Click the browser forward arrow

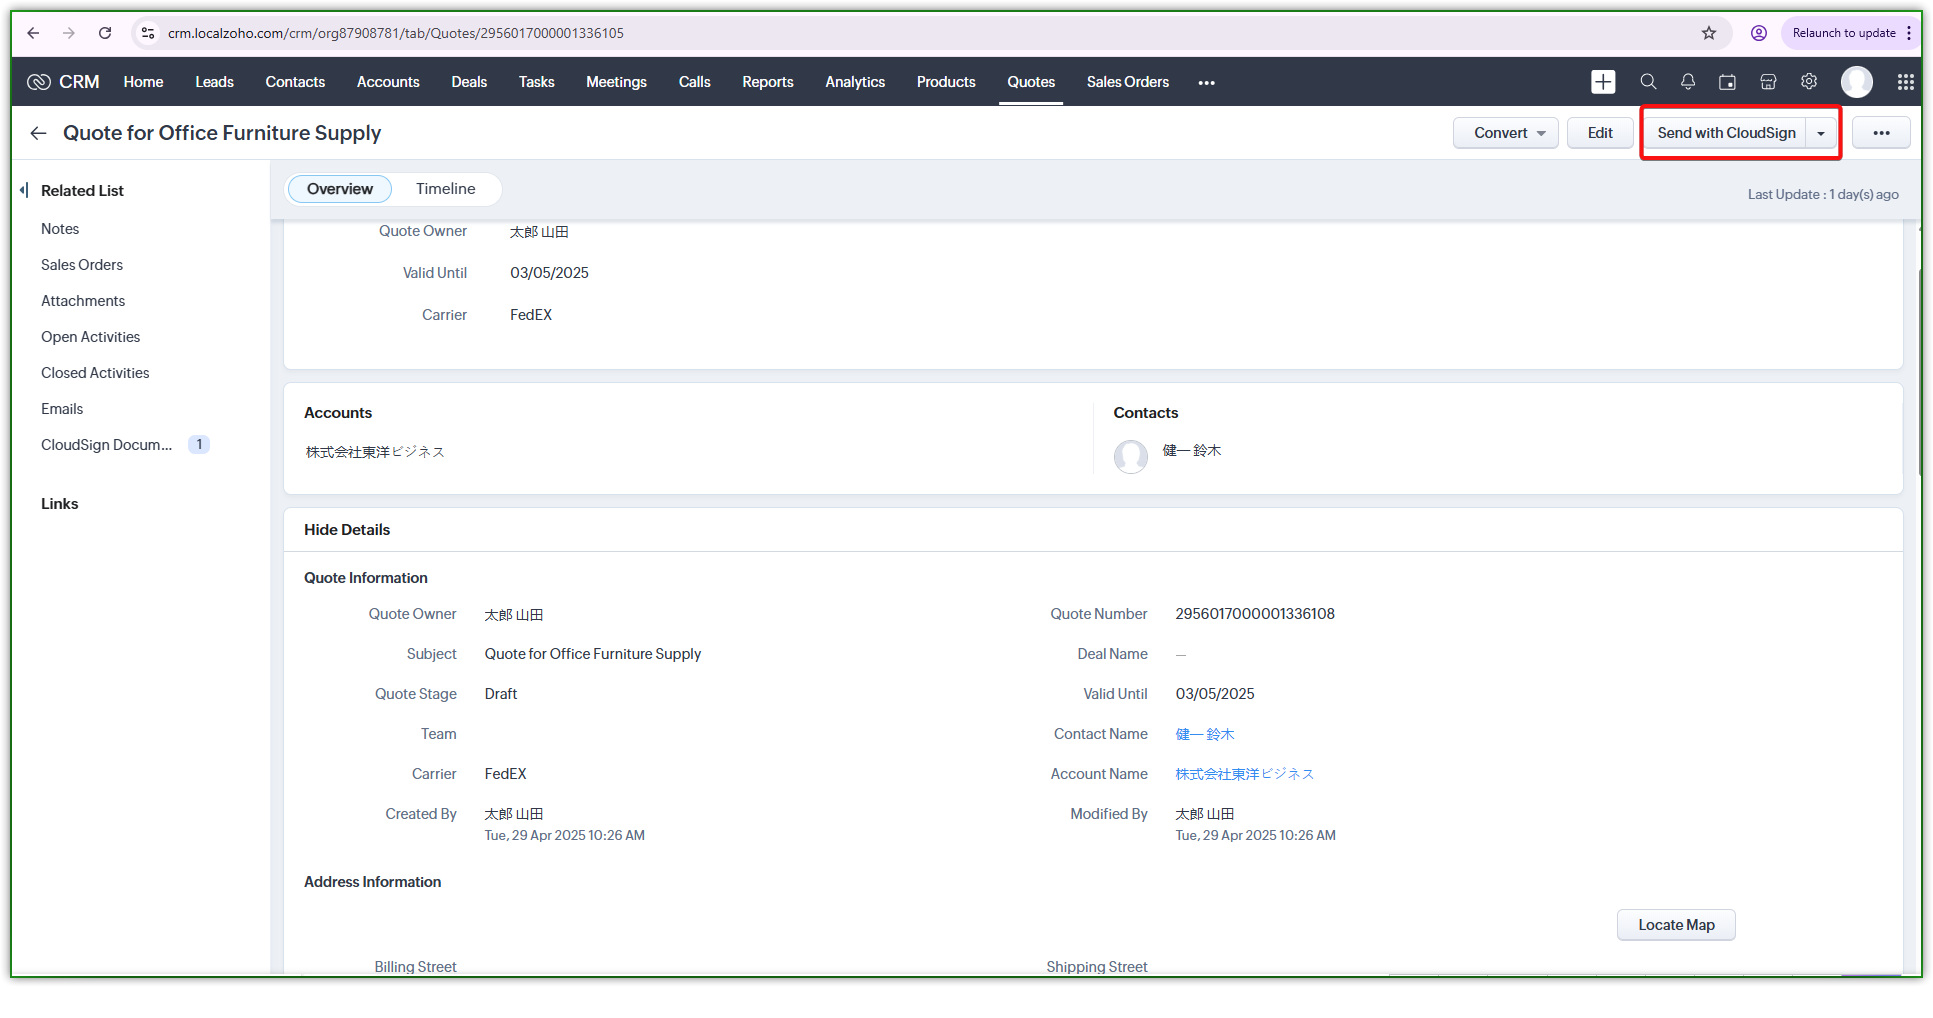[69, 33]
